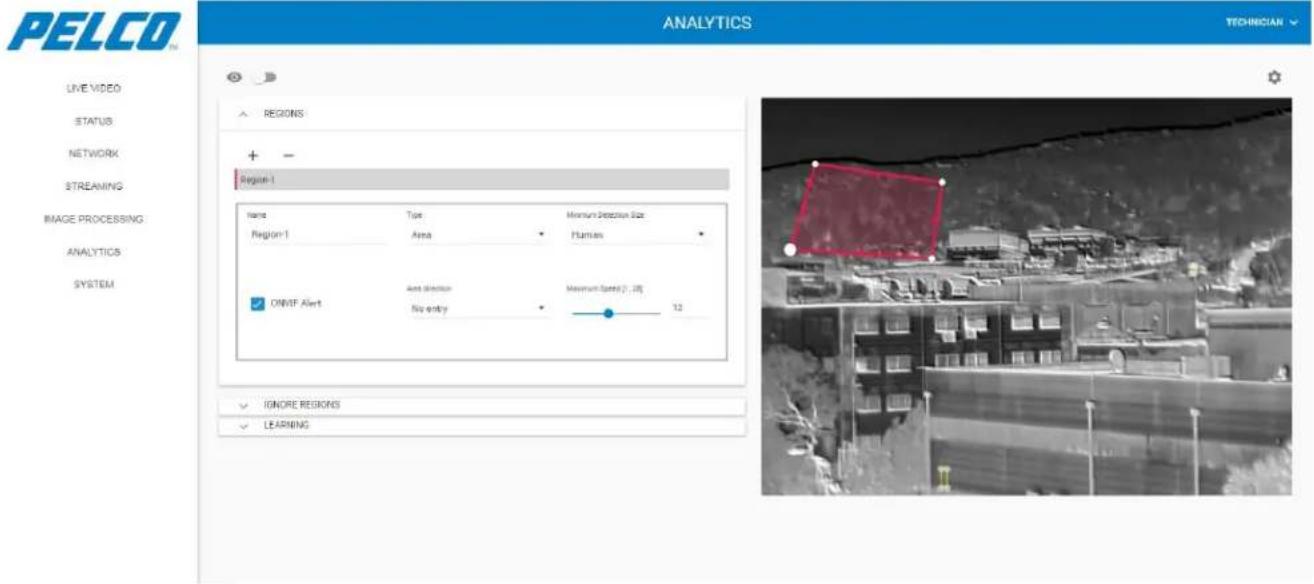Image resolution: width=1314 pixels, height=584 pixels.
Task: Open the Area direction dropdown
Action: 476,308
